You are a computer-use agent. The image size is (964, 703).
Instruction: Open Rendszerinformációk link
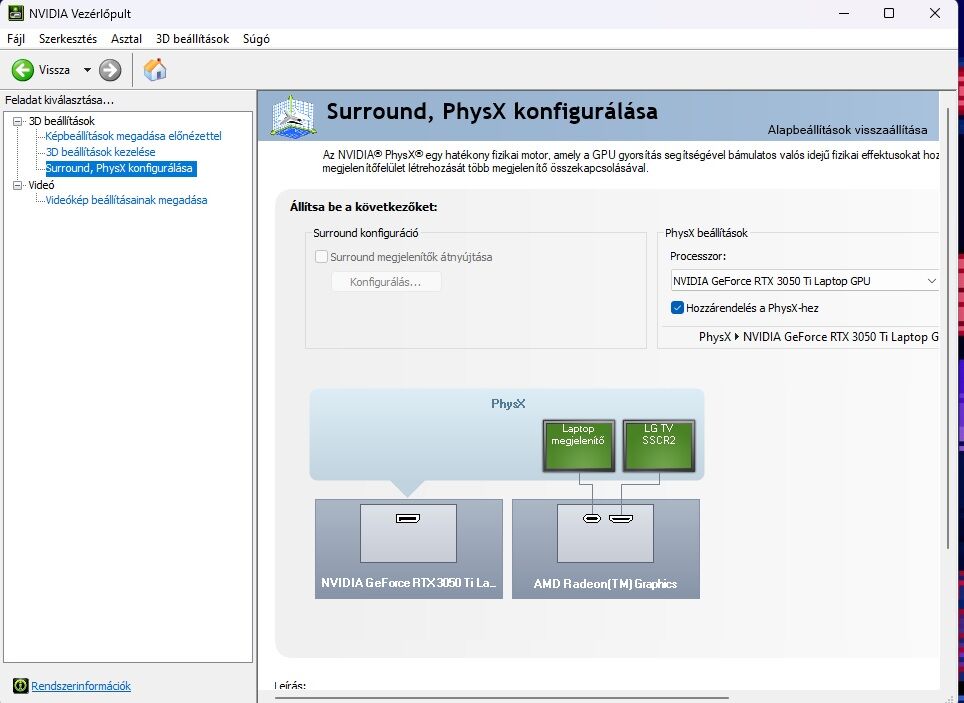pos(81,686)
